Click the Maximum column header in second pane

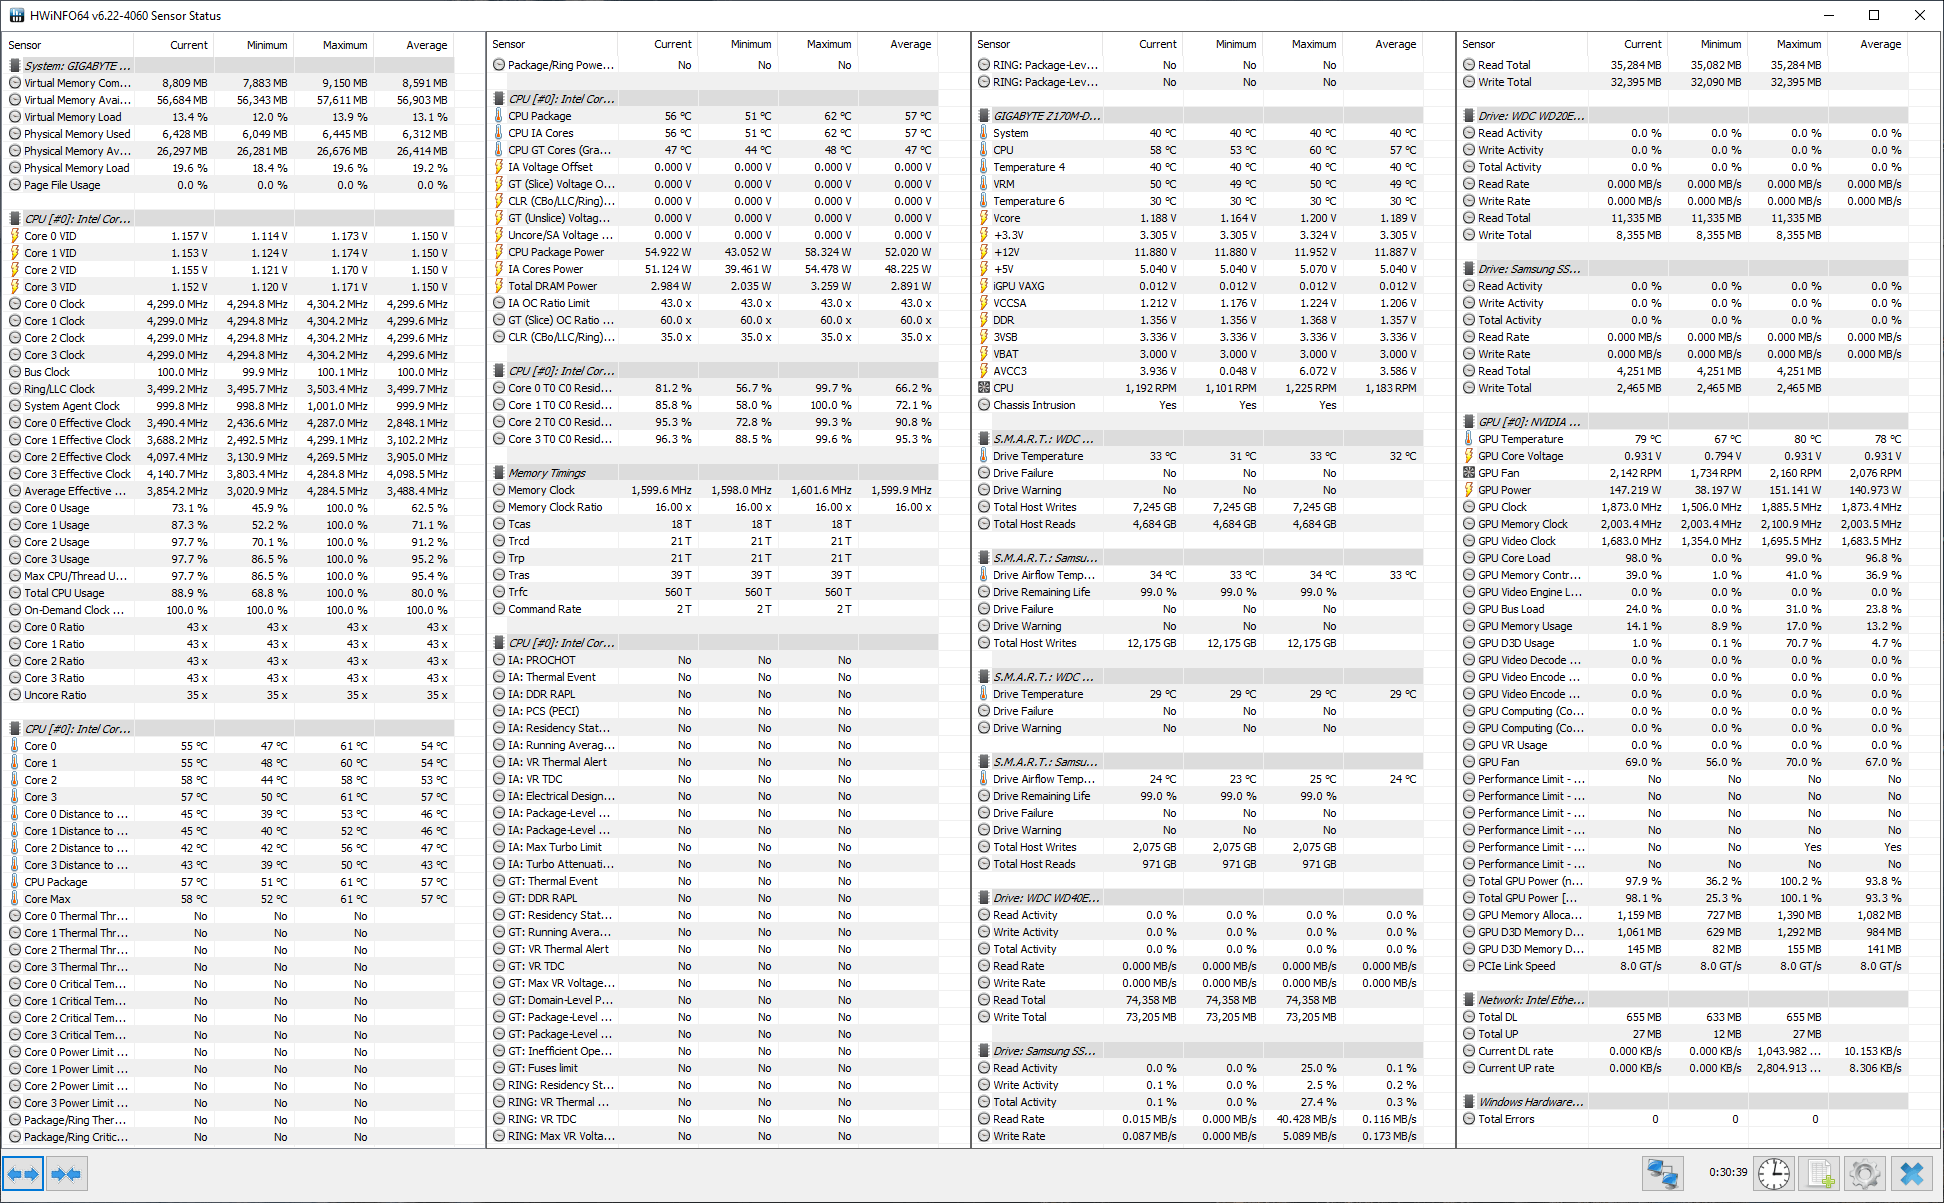(829, 44)
